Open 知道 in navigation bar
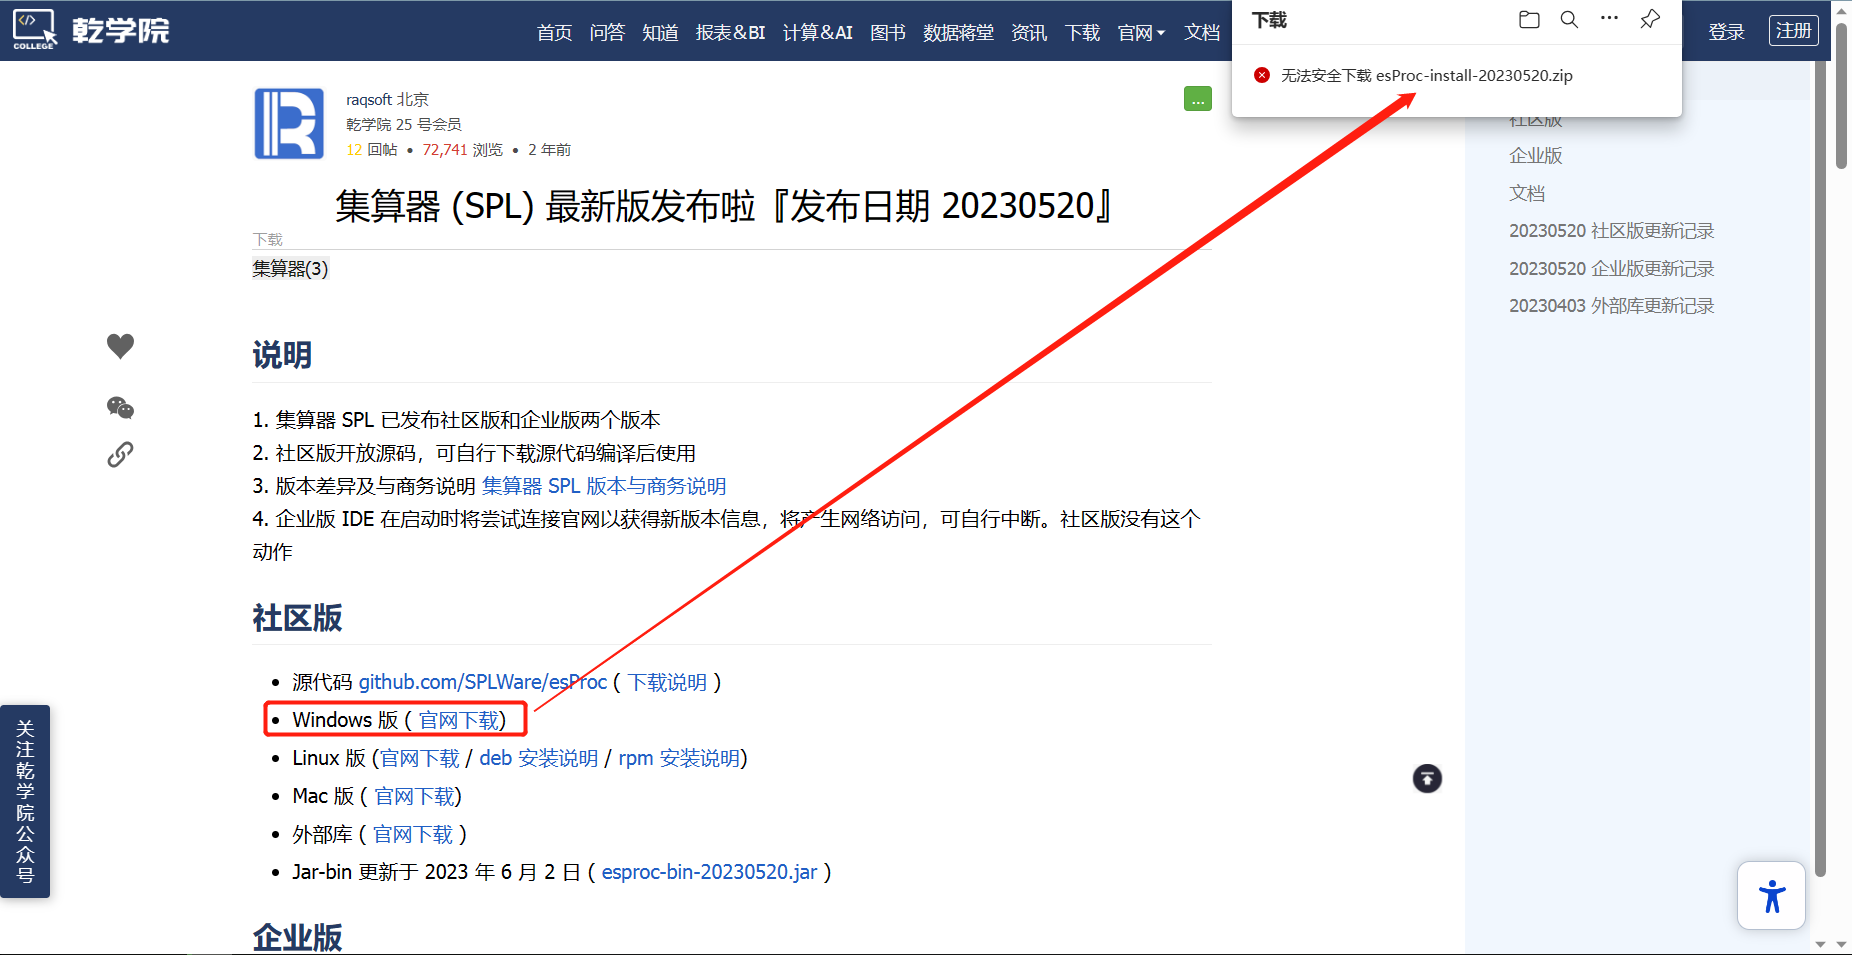 (x=660, y=33)
